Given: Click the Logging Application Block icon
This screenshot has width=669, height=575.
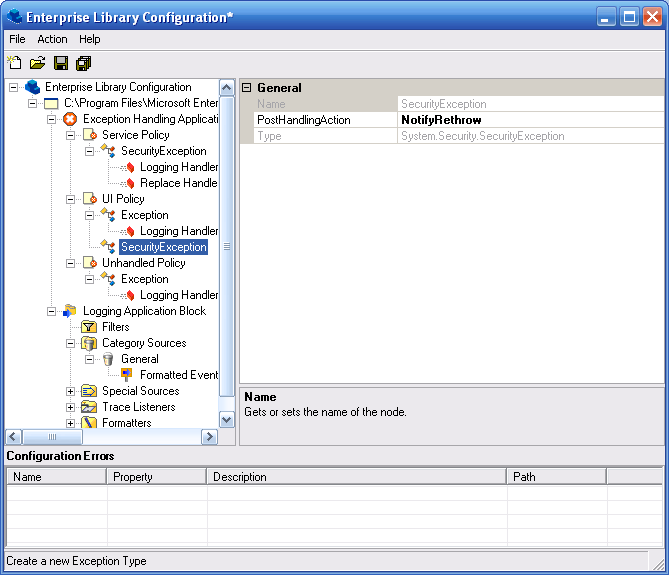Looking at the screenshot, I should [70, 311].
